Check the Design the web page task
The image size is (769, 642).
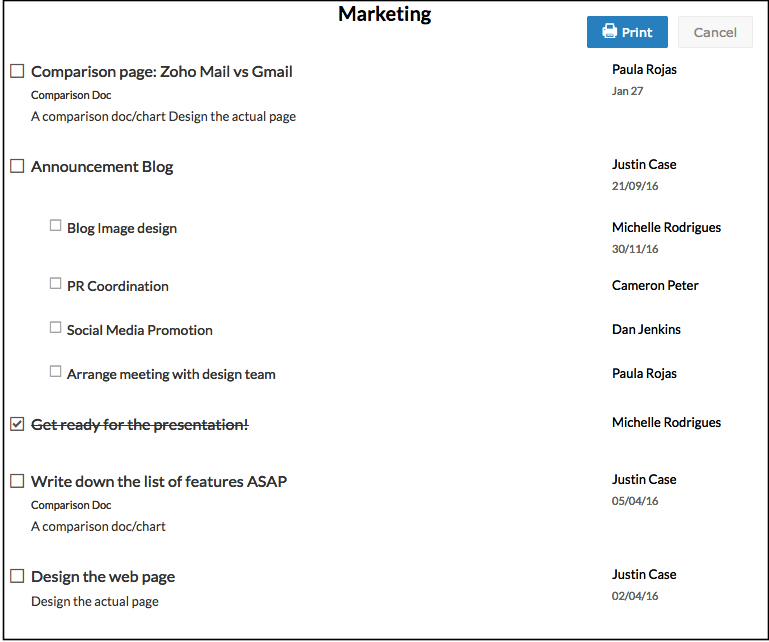(17, 576)
